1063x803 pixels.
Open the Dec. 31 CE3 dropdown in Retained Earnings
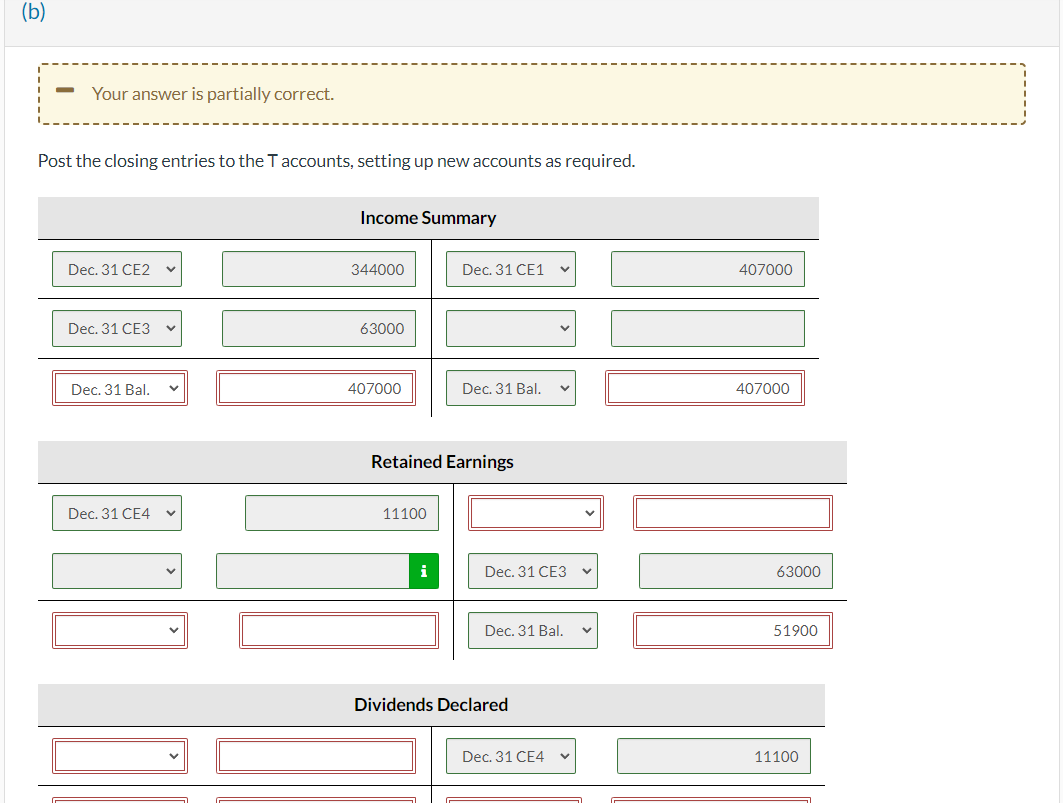532,570
